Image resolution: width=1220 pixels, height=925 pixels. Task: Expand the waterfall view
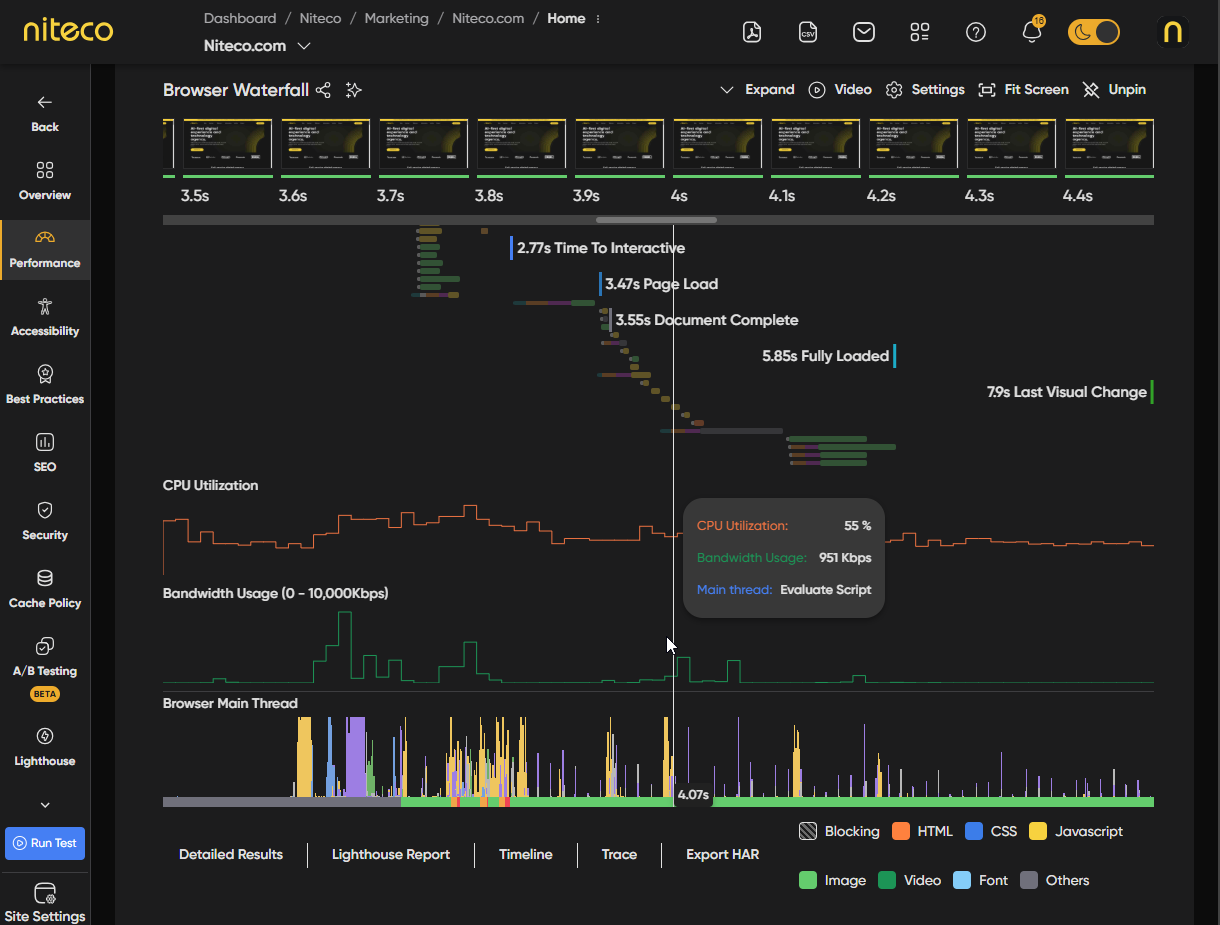(x=758, y=90)
